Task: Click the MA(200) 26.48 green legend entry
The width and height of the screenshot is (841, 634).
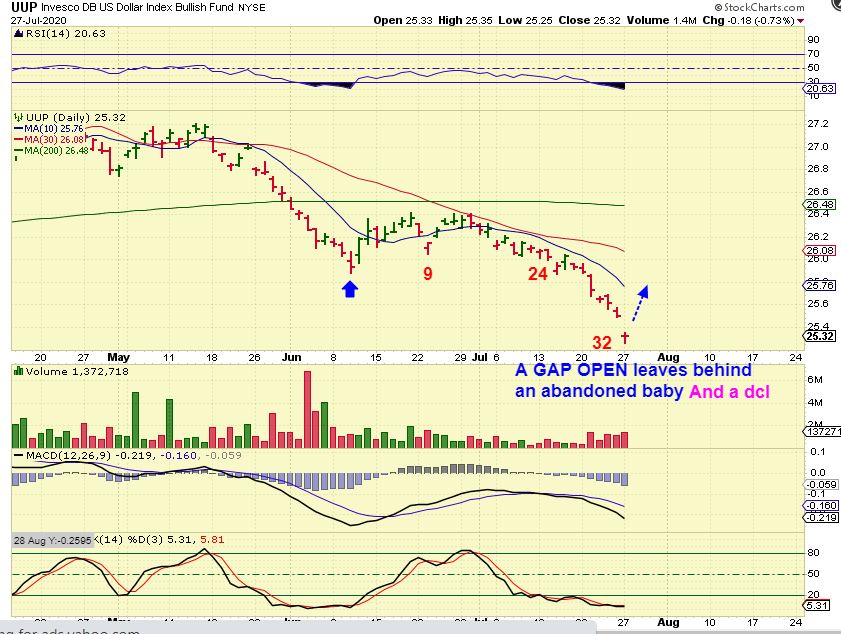Action: 51,151
